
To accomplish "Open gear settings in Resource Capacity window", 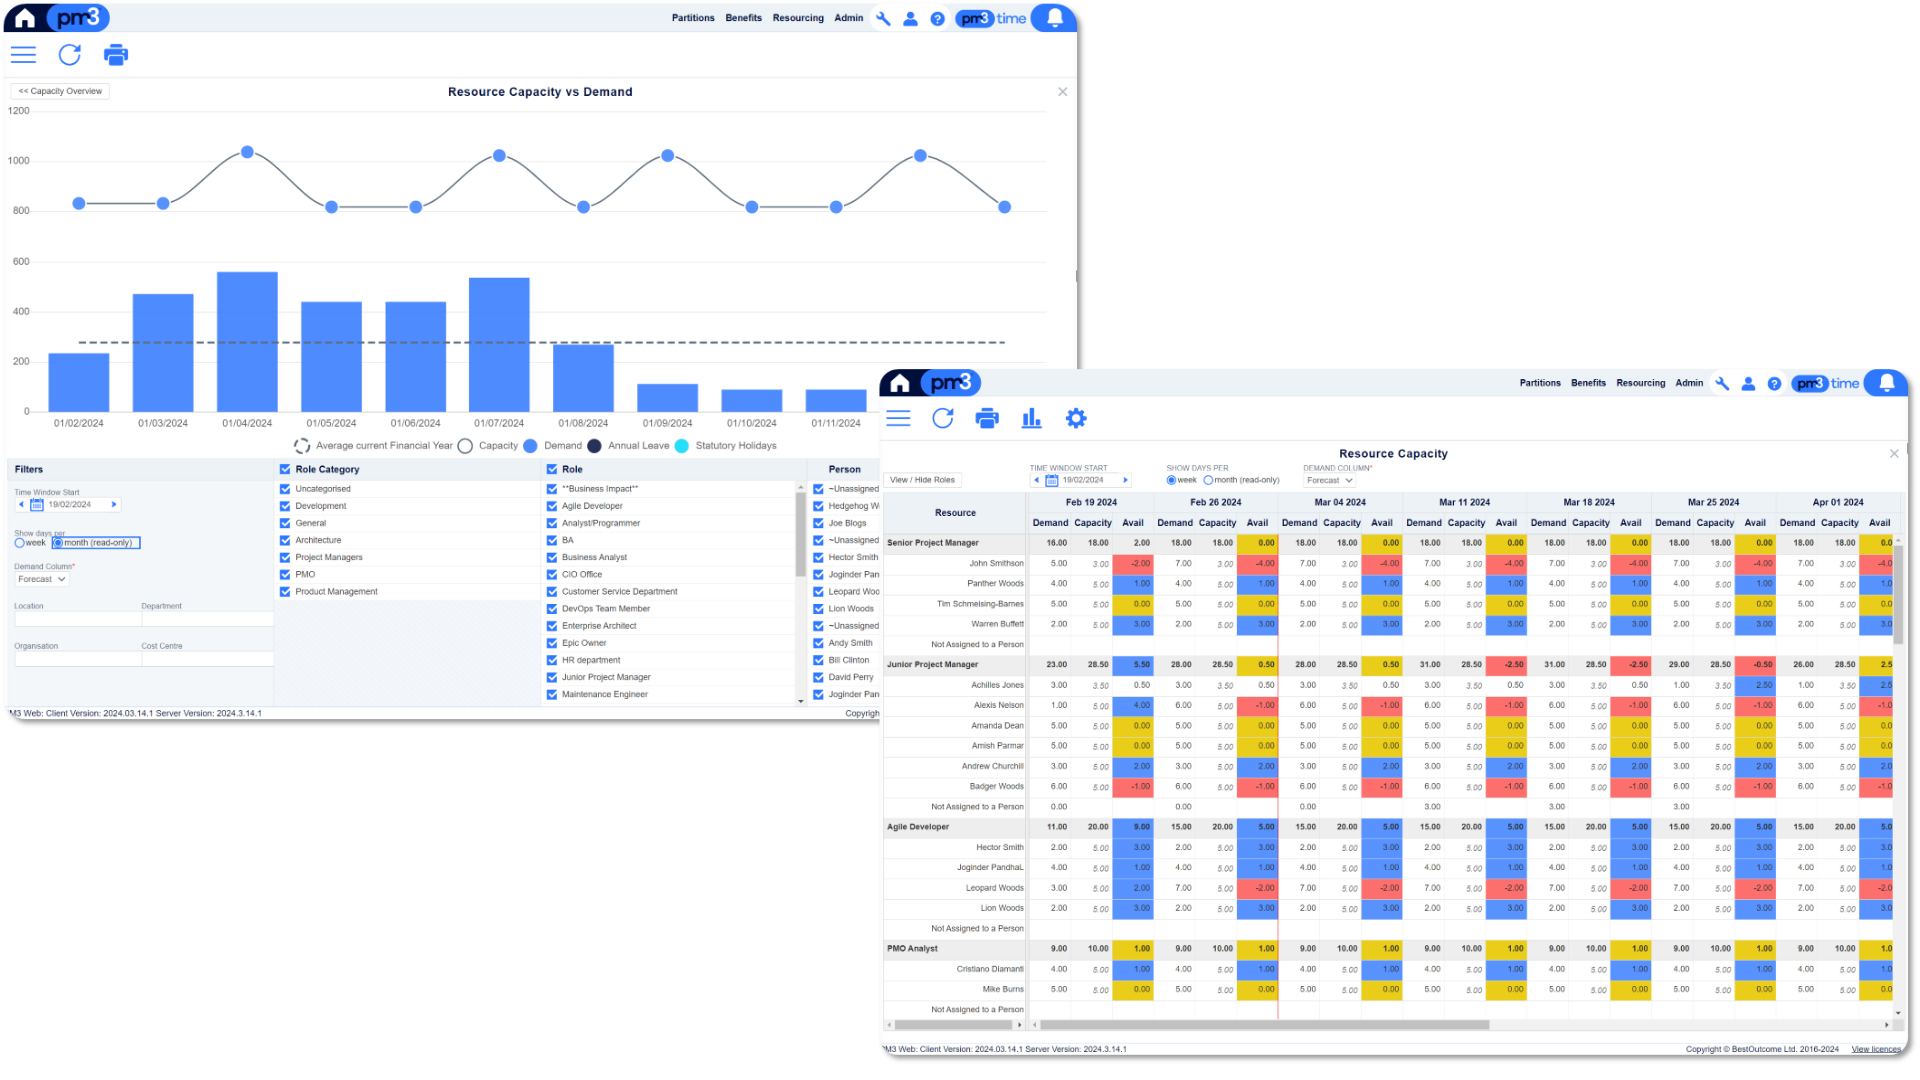I will pyautogui.click(x=1076, y=419).
